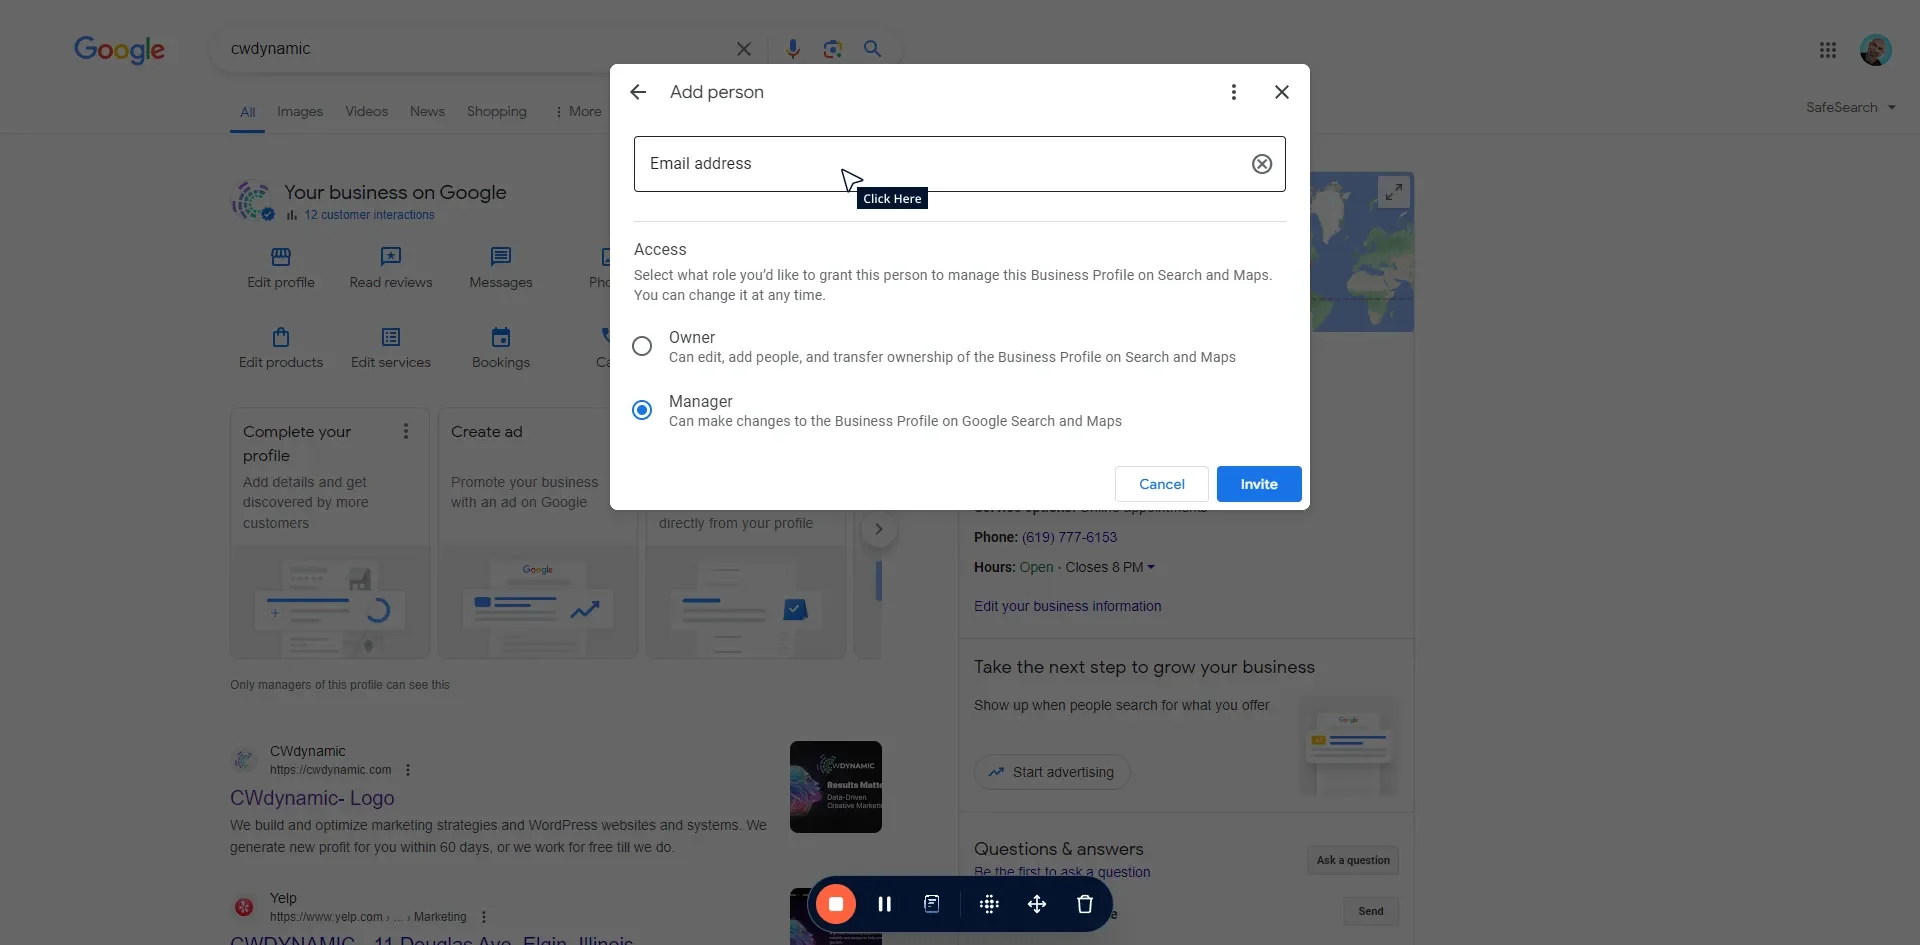The width and height of the screenshot is (1920, 945).
Task: Click the voice search microphone icon
Action: pos(792,49)
